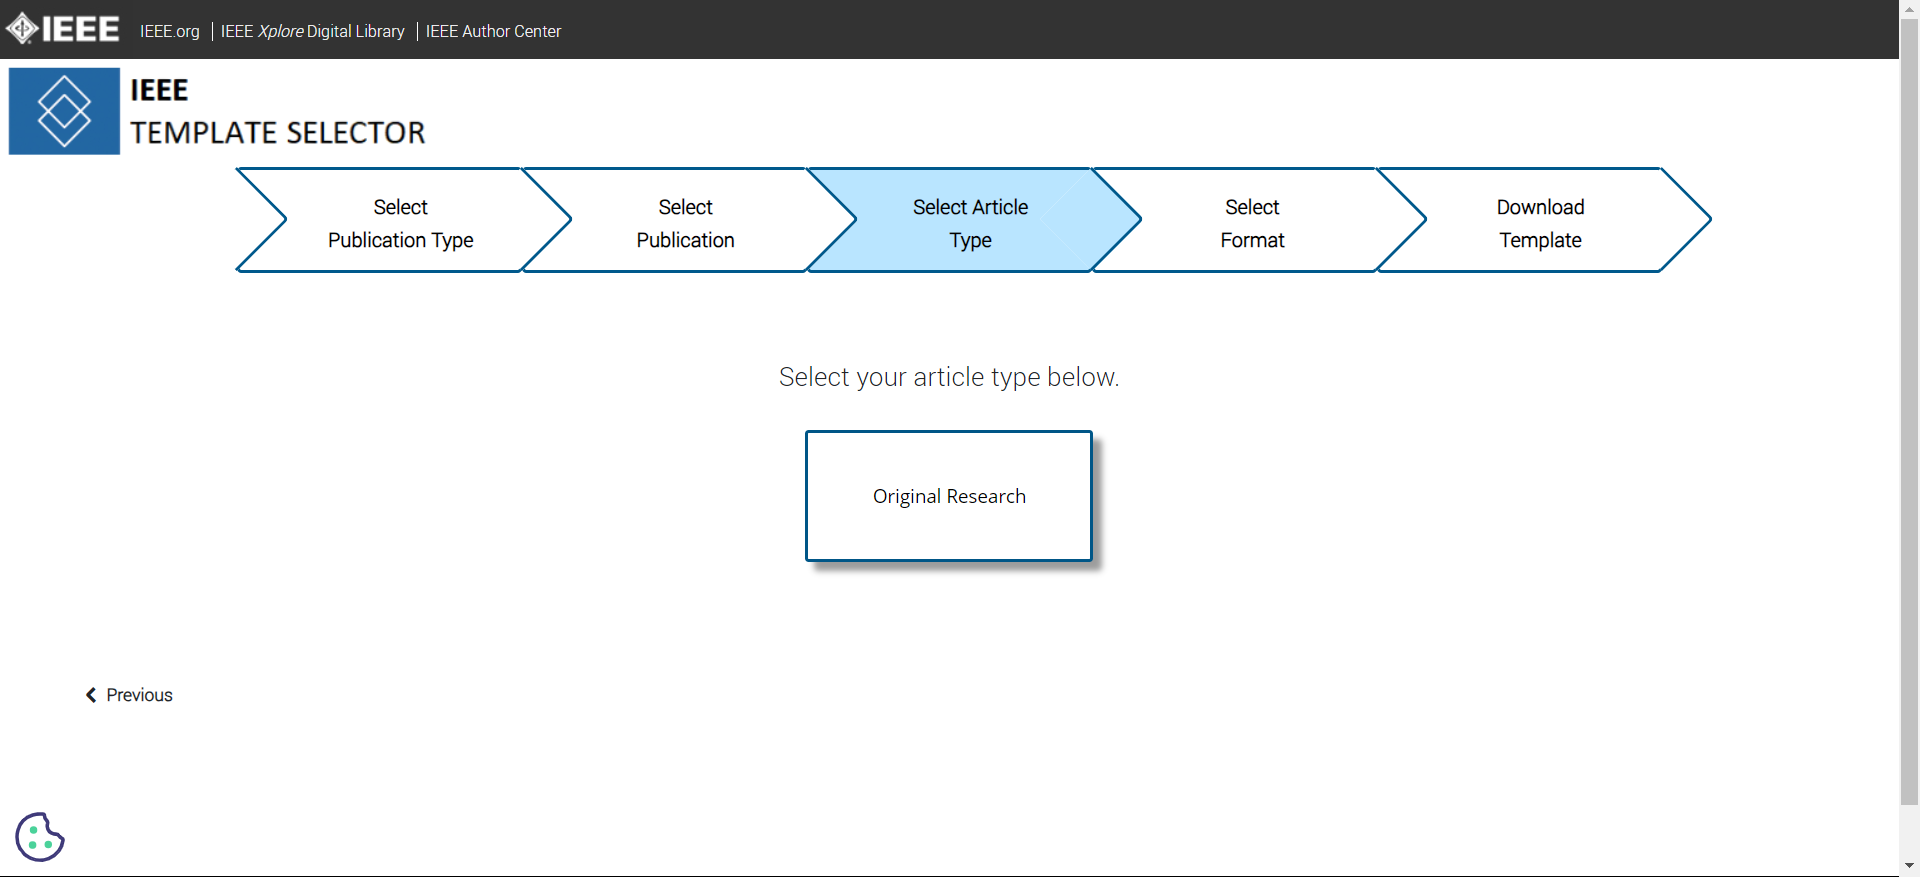Open the IEEE.org link
Image resolution: width=1920 pixels, height=877 pixels.
[x=170, y=31]
